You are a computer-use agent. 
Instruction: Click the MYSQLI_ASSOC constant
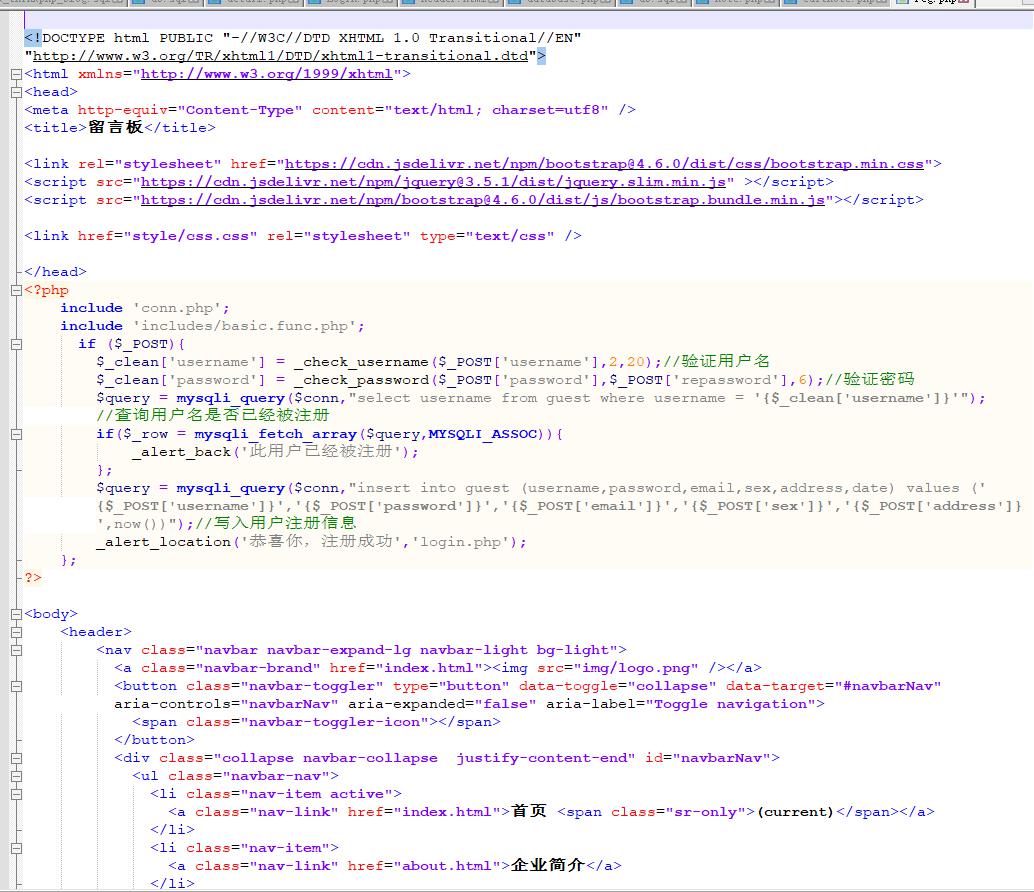[483, 434]
